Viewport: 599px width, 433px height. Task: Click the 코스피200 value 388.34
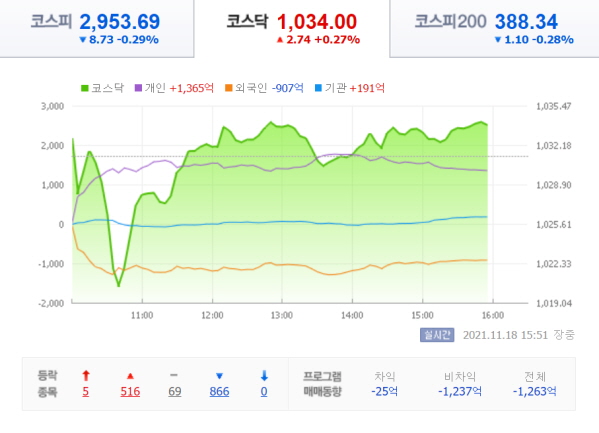pyautogui.click(x=526, y=22)
